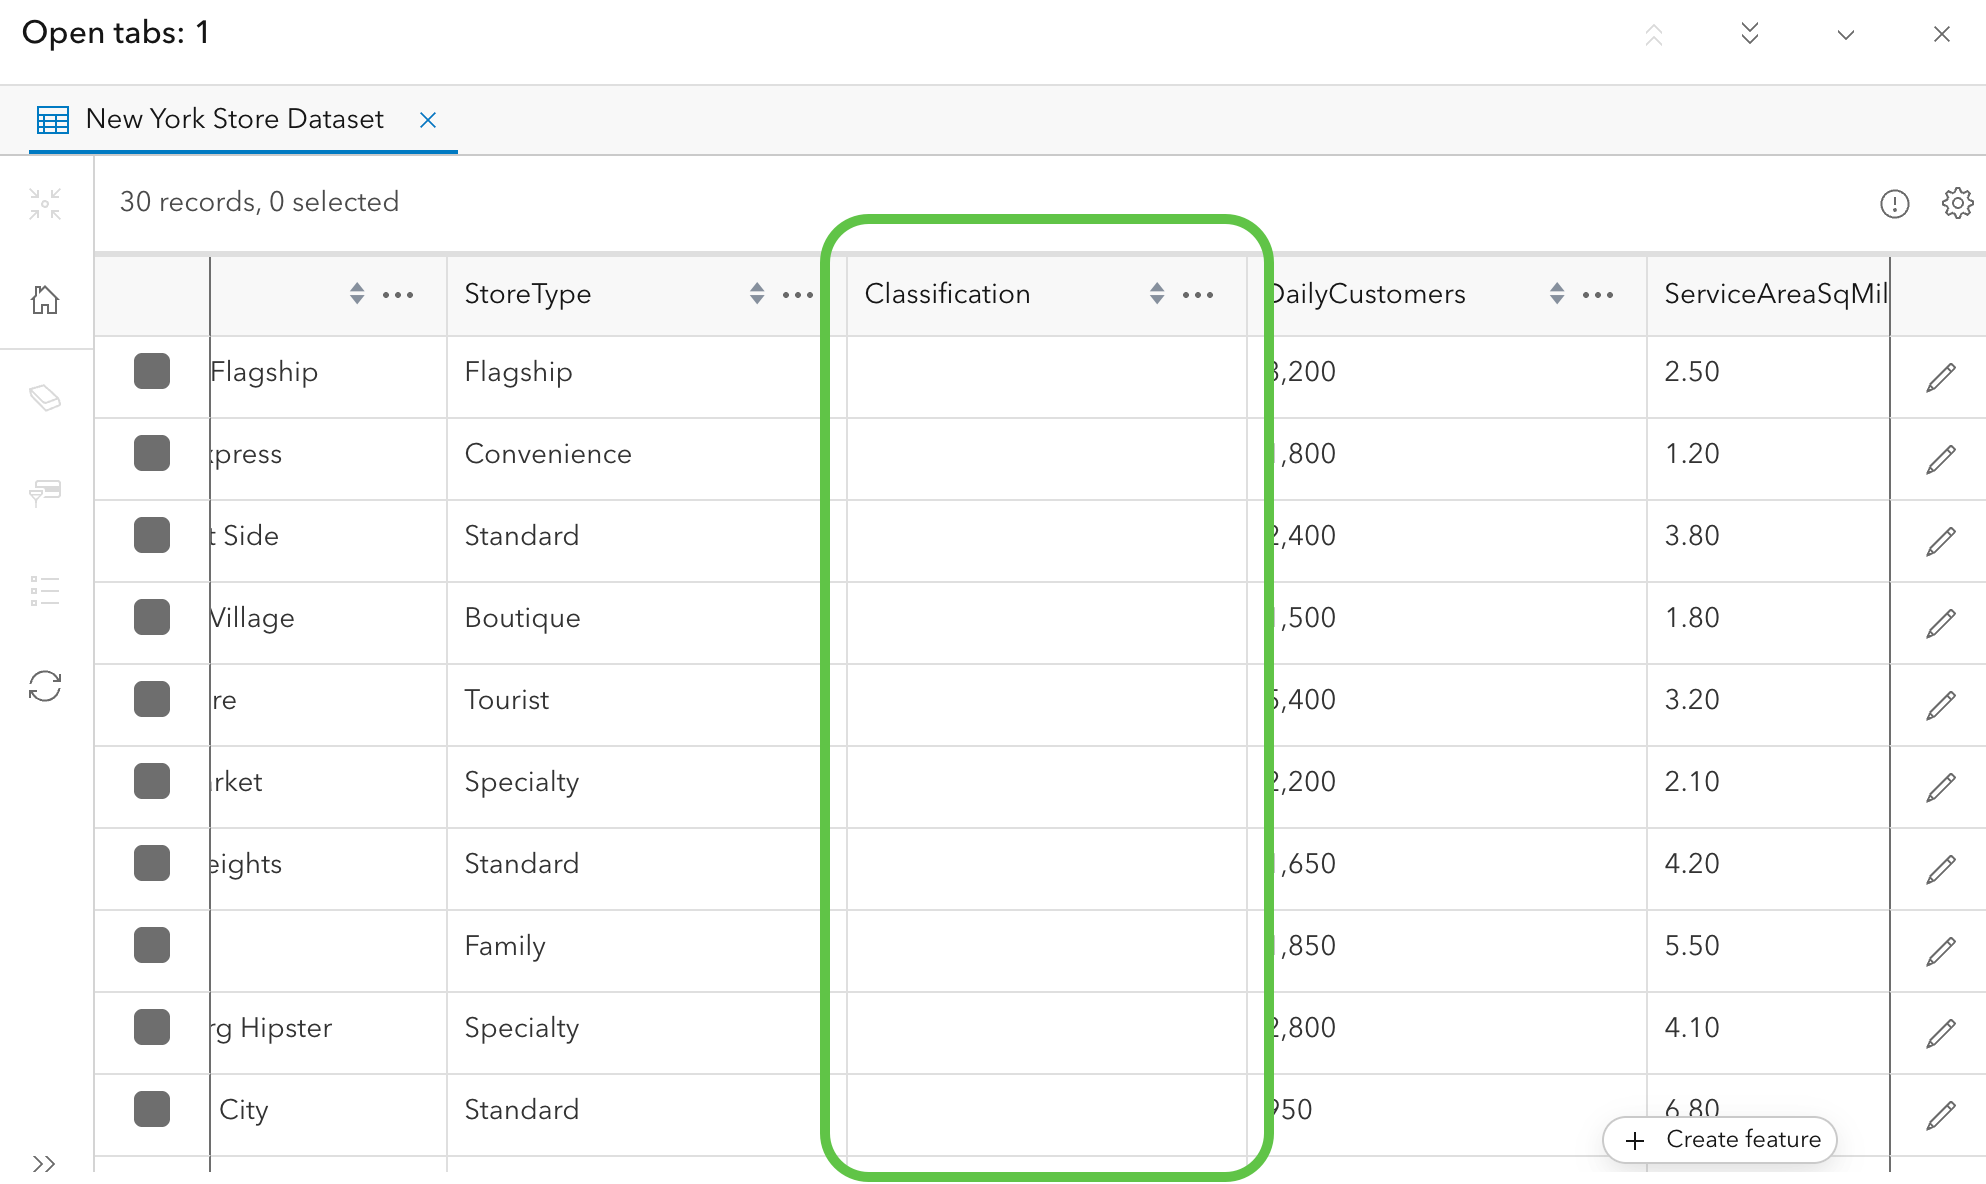
Task: Open StoreType column three-dot menu
Action: (x=797, y=295)
